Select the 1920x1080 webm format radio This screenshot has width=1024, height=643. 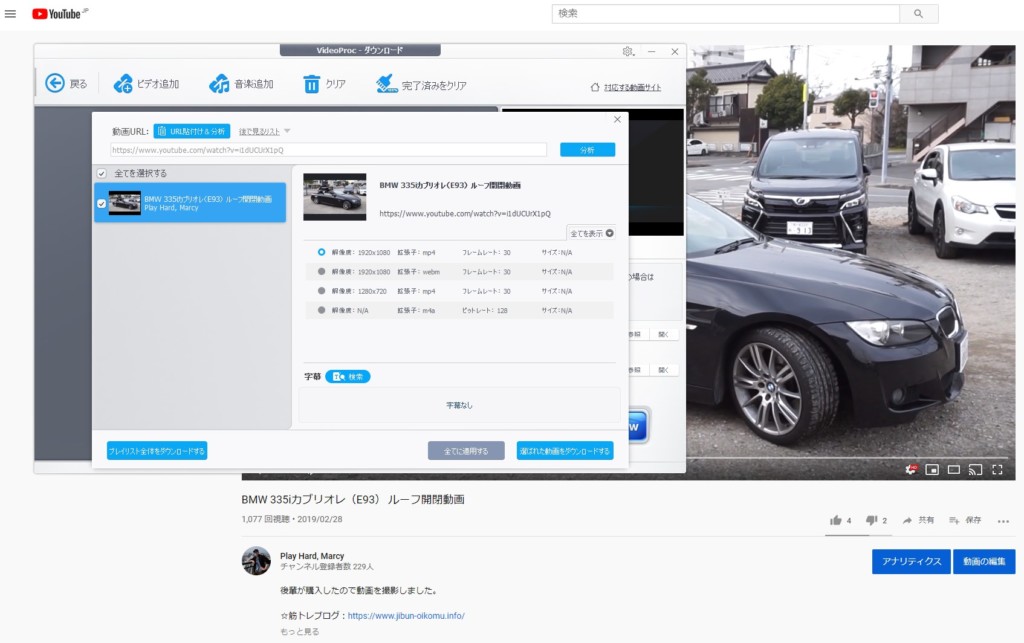click(x=321, y=272)
